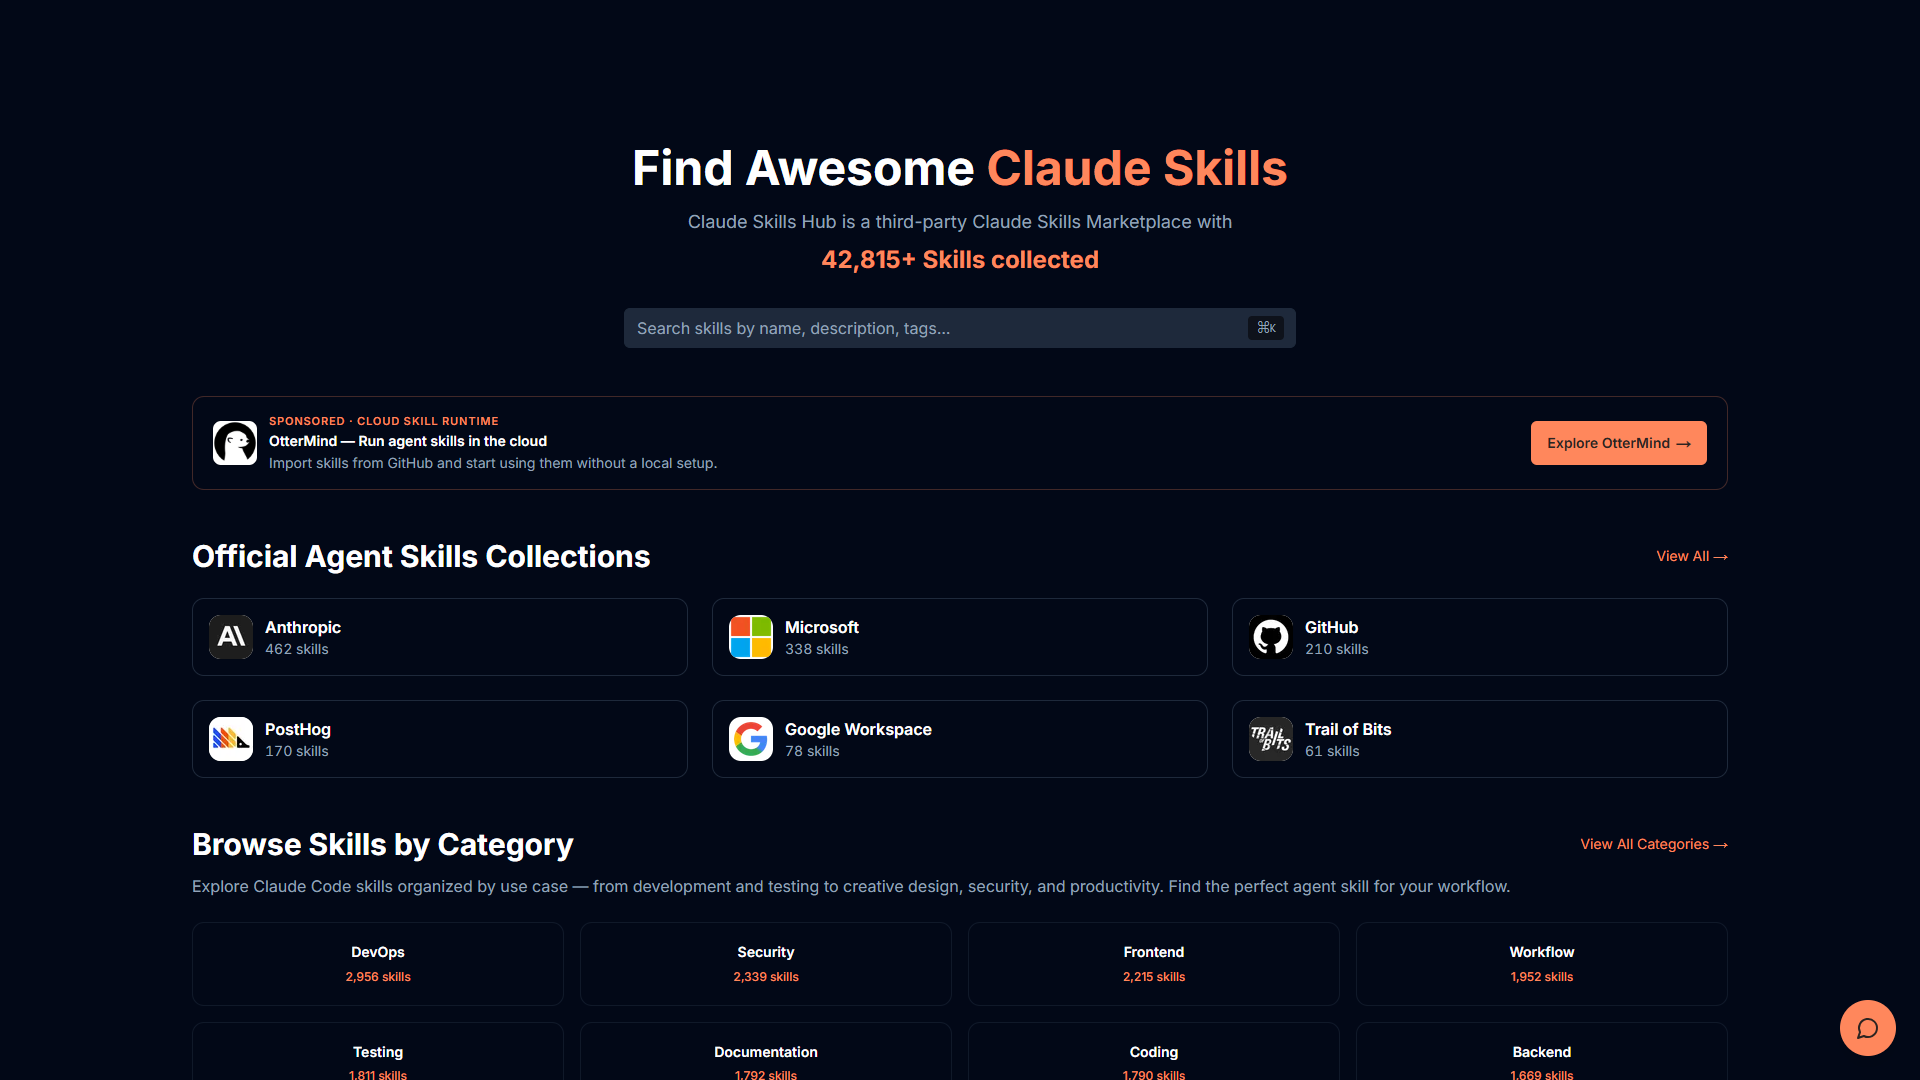Choose the Workflow category card

point(1542,964)
